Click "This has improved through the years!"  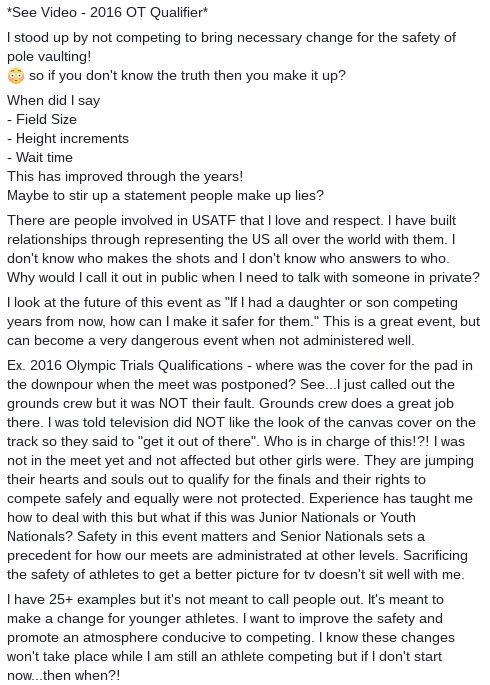[125, 176]
